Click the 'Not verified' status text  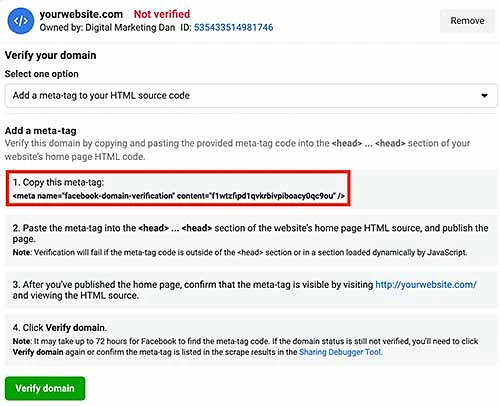coord(162,14)
